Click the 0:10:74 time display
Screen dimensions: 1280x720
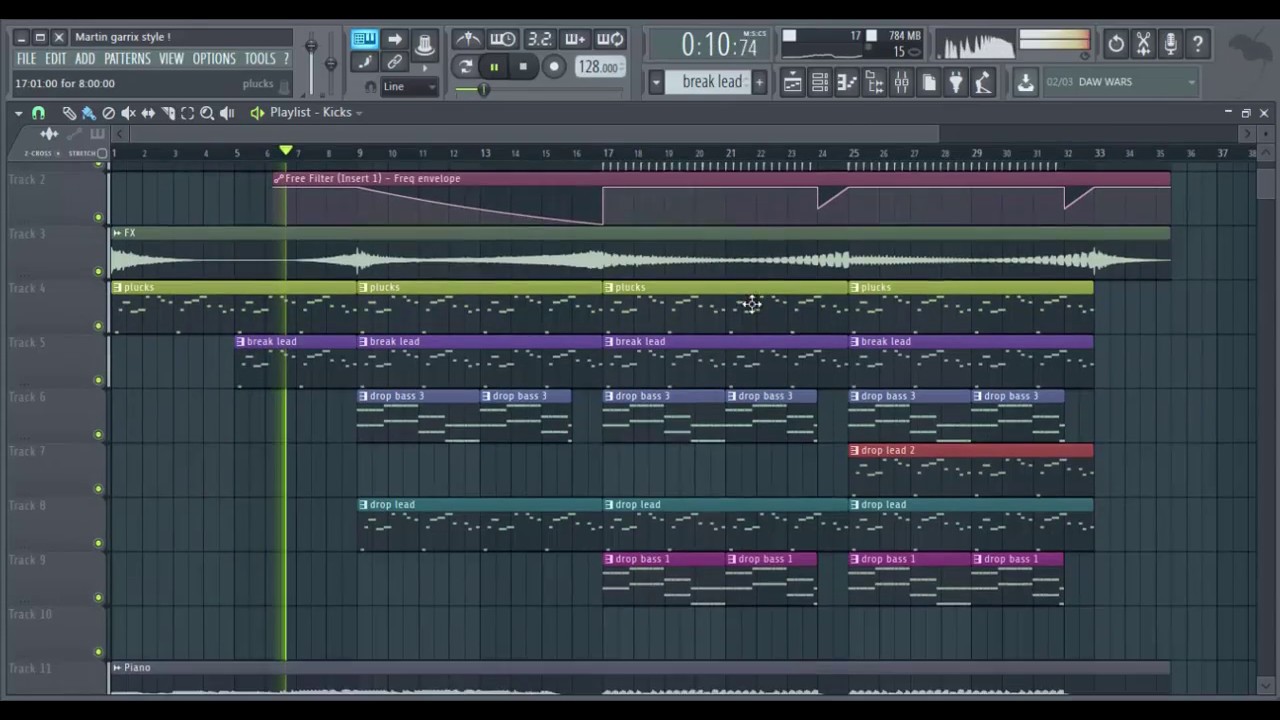click(x=719, y=45)
